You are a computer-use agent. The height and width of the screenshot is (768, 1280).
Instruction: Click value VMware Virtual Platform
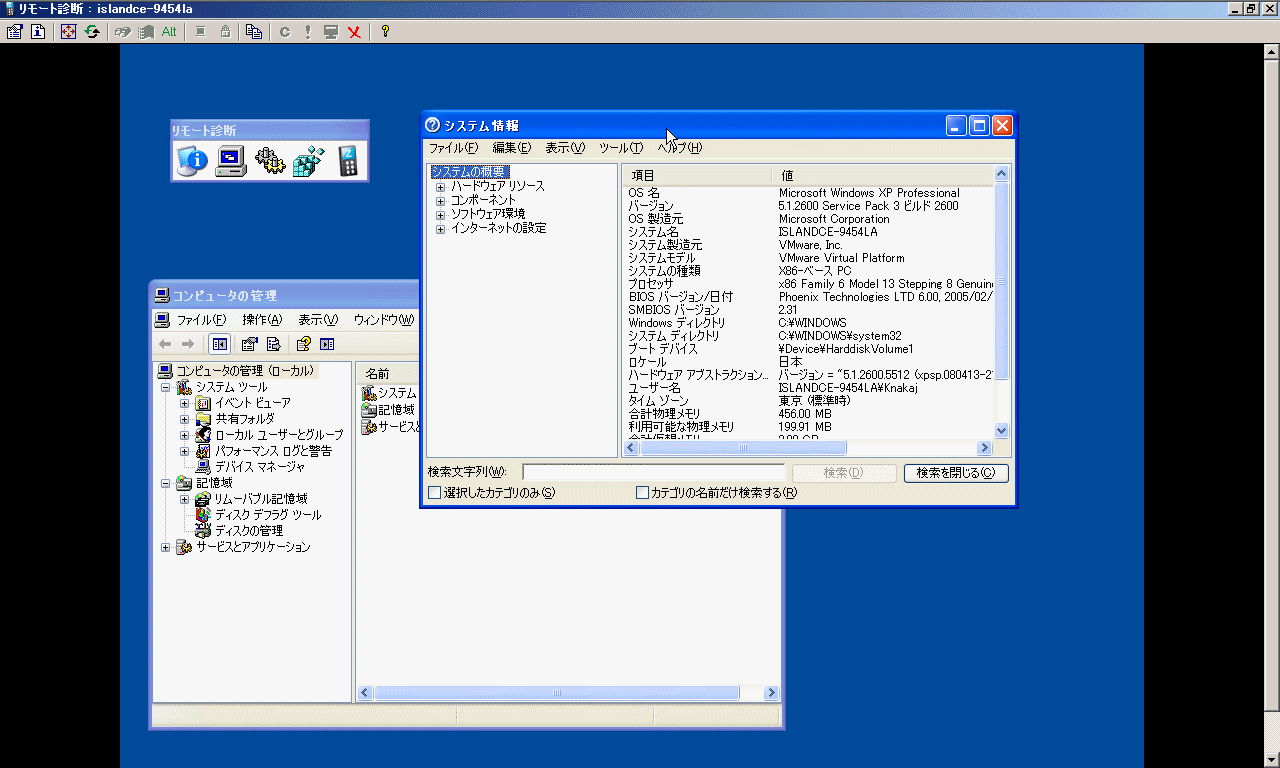click(x=841, y=258)
